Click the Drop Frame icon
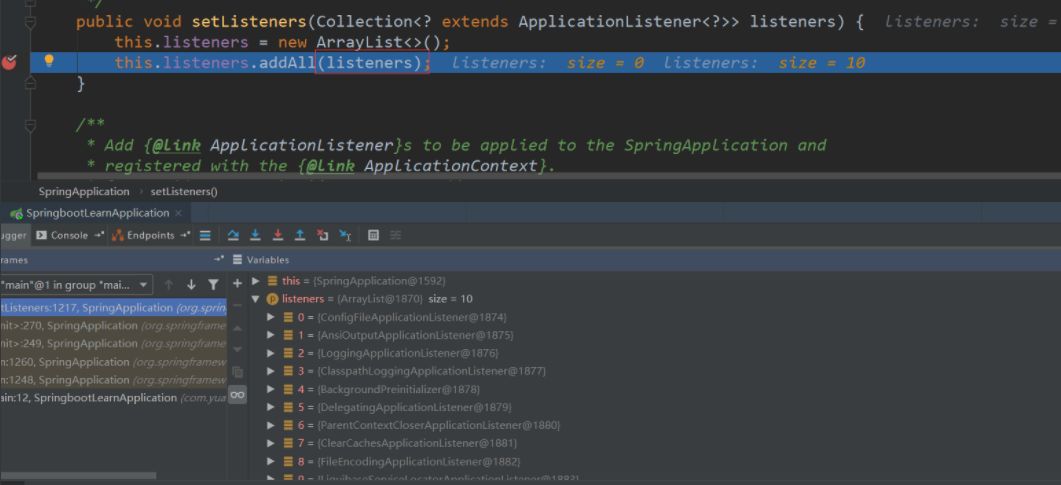This screenshot has height=485, width=1061. (x=323, y=235)
